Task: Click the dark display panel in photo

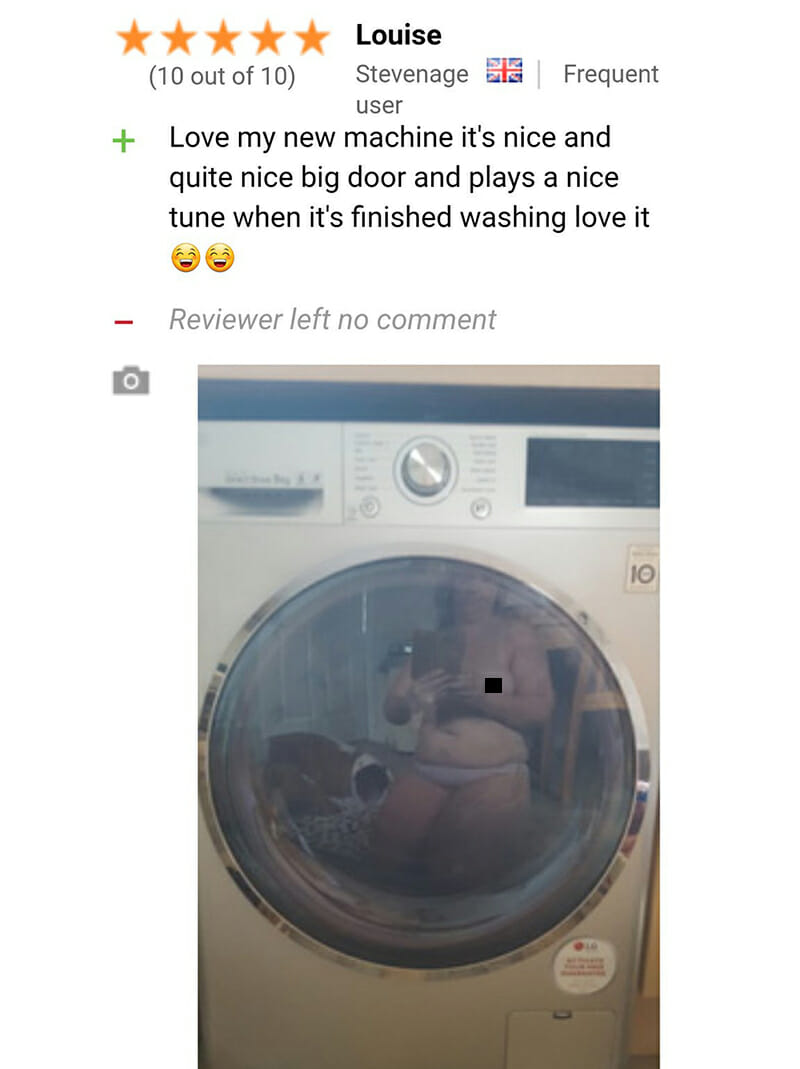Action: [592, 472]
